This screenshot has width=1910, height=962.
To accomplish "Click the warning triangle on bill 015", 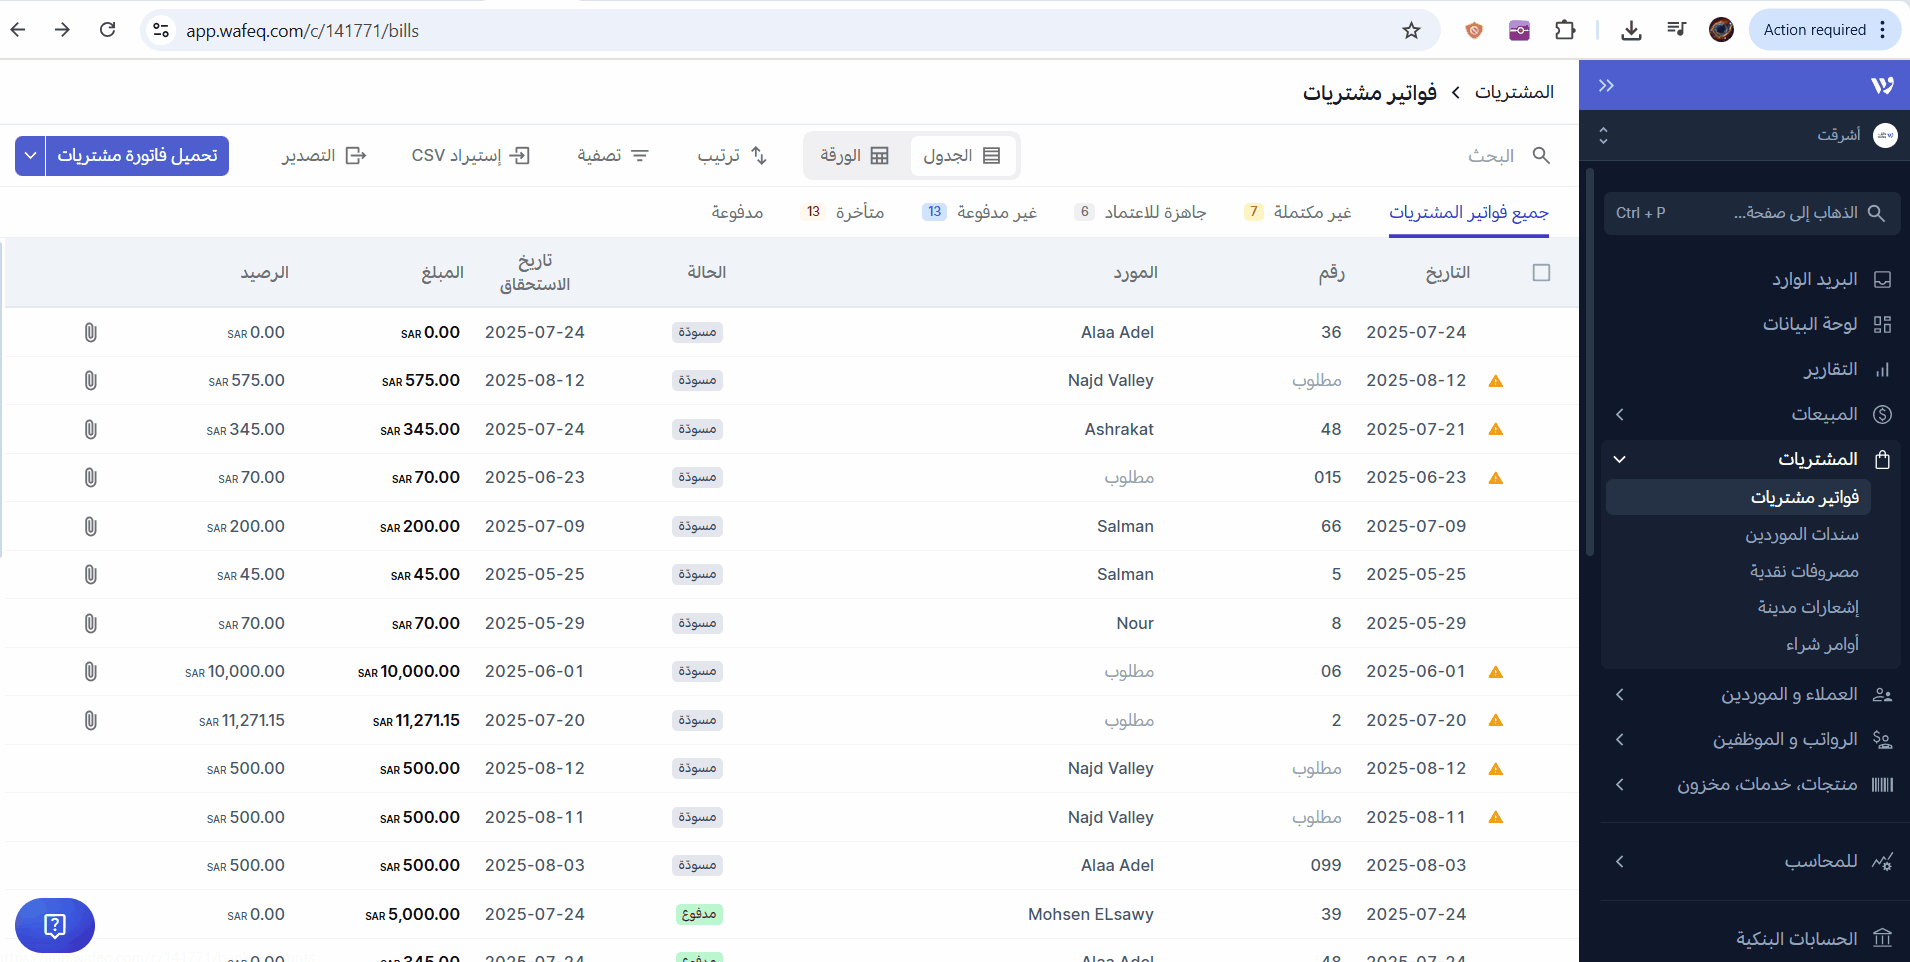I will point(1496,478).
